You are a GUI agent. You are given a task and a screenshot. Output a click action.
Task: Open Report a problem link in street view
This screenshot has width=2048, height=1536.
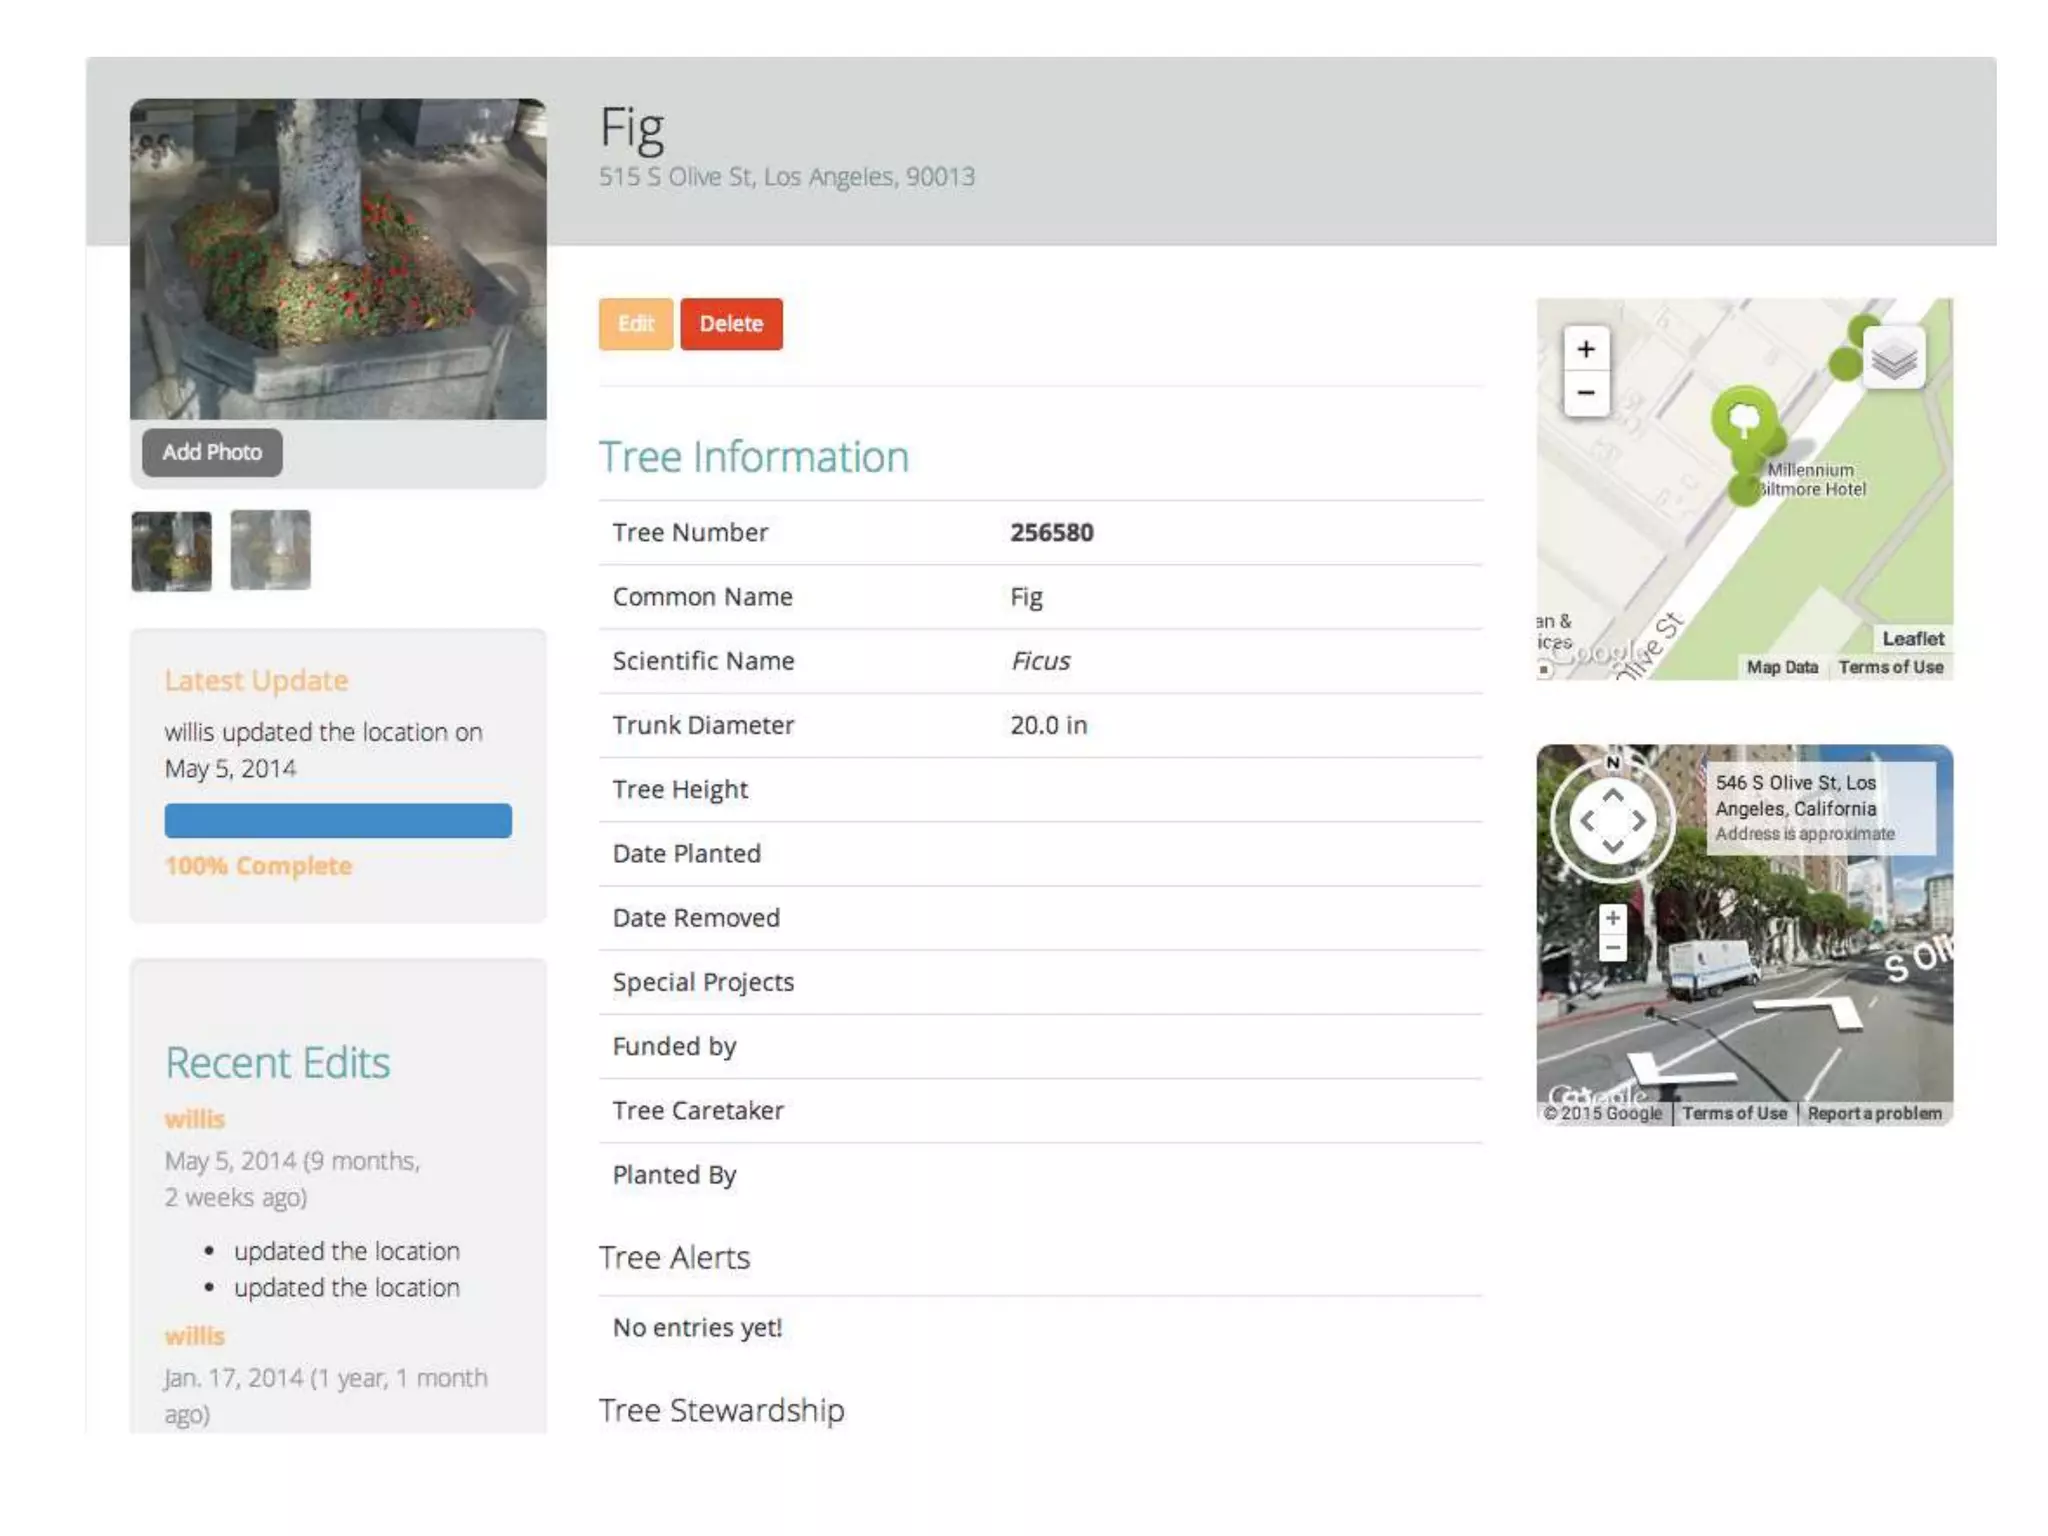tap(1874, 1113)
